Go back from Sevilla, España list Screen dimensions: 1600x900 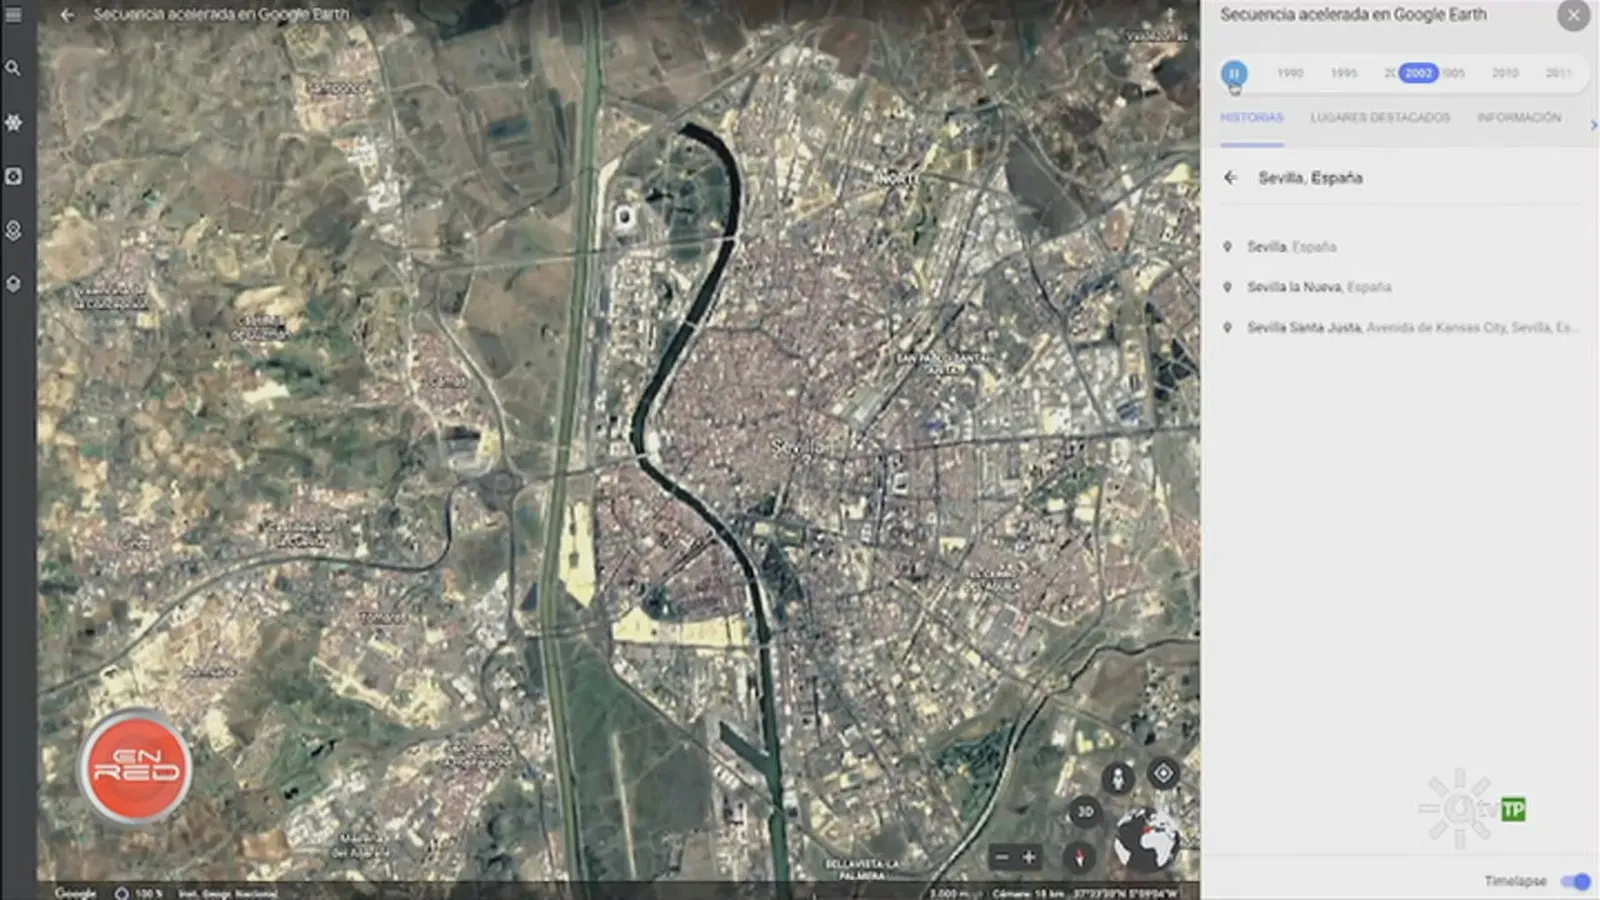(x=1230, y=177)
